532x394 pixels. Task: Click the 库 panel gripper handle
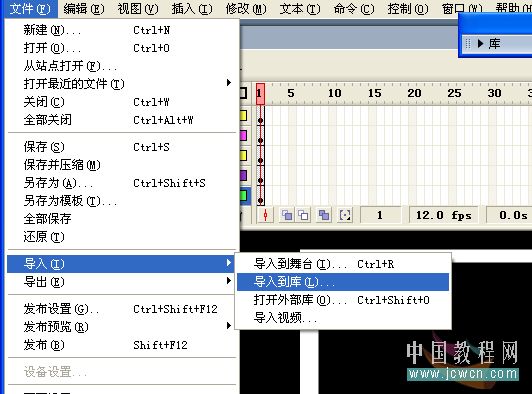(x=468, y=43)
